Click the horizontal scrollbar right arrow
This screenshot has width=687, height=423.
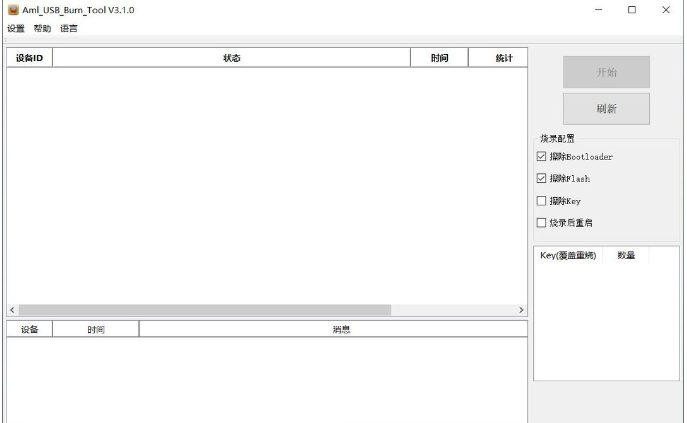pos(521,310)
